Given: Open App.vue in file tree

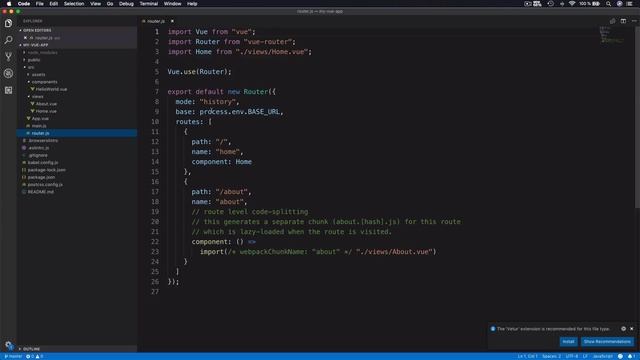Looking at the screenshot, I should 40,119.
